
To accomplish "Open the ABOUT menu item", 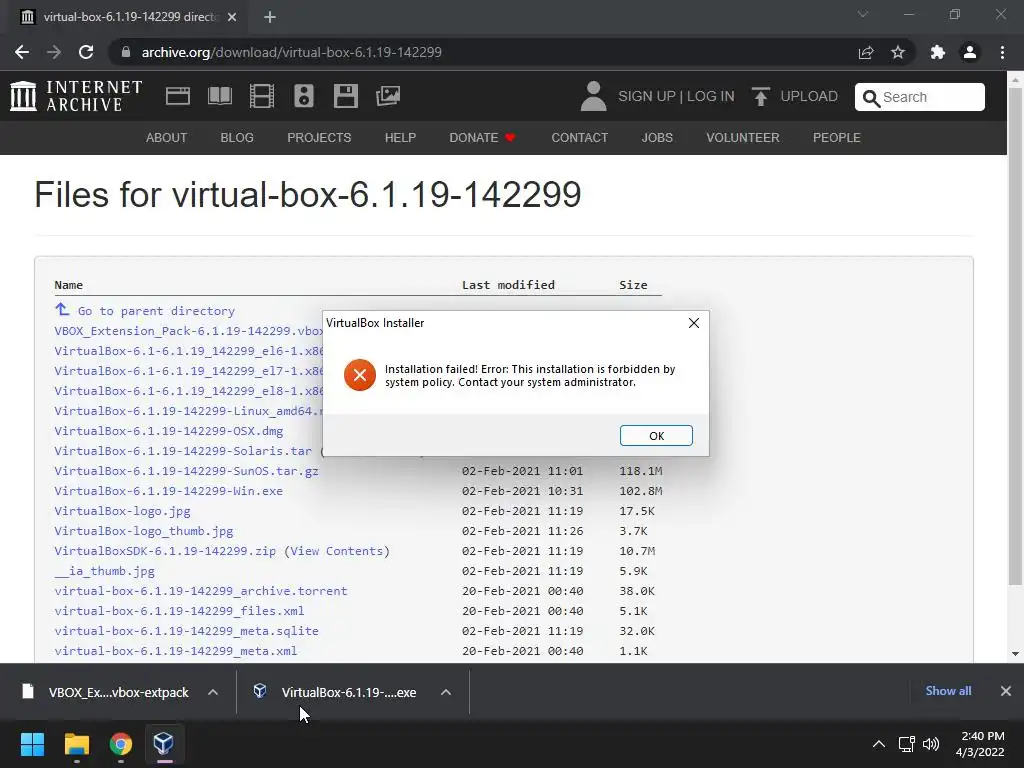I will (x=167, y=138).
